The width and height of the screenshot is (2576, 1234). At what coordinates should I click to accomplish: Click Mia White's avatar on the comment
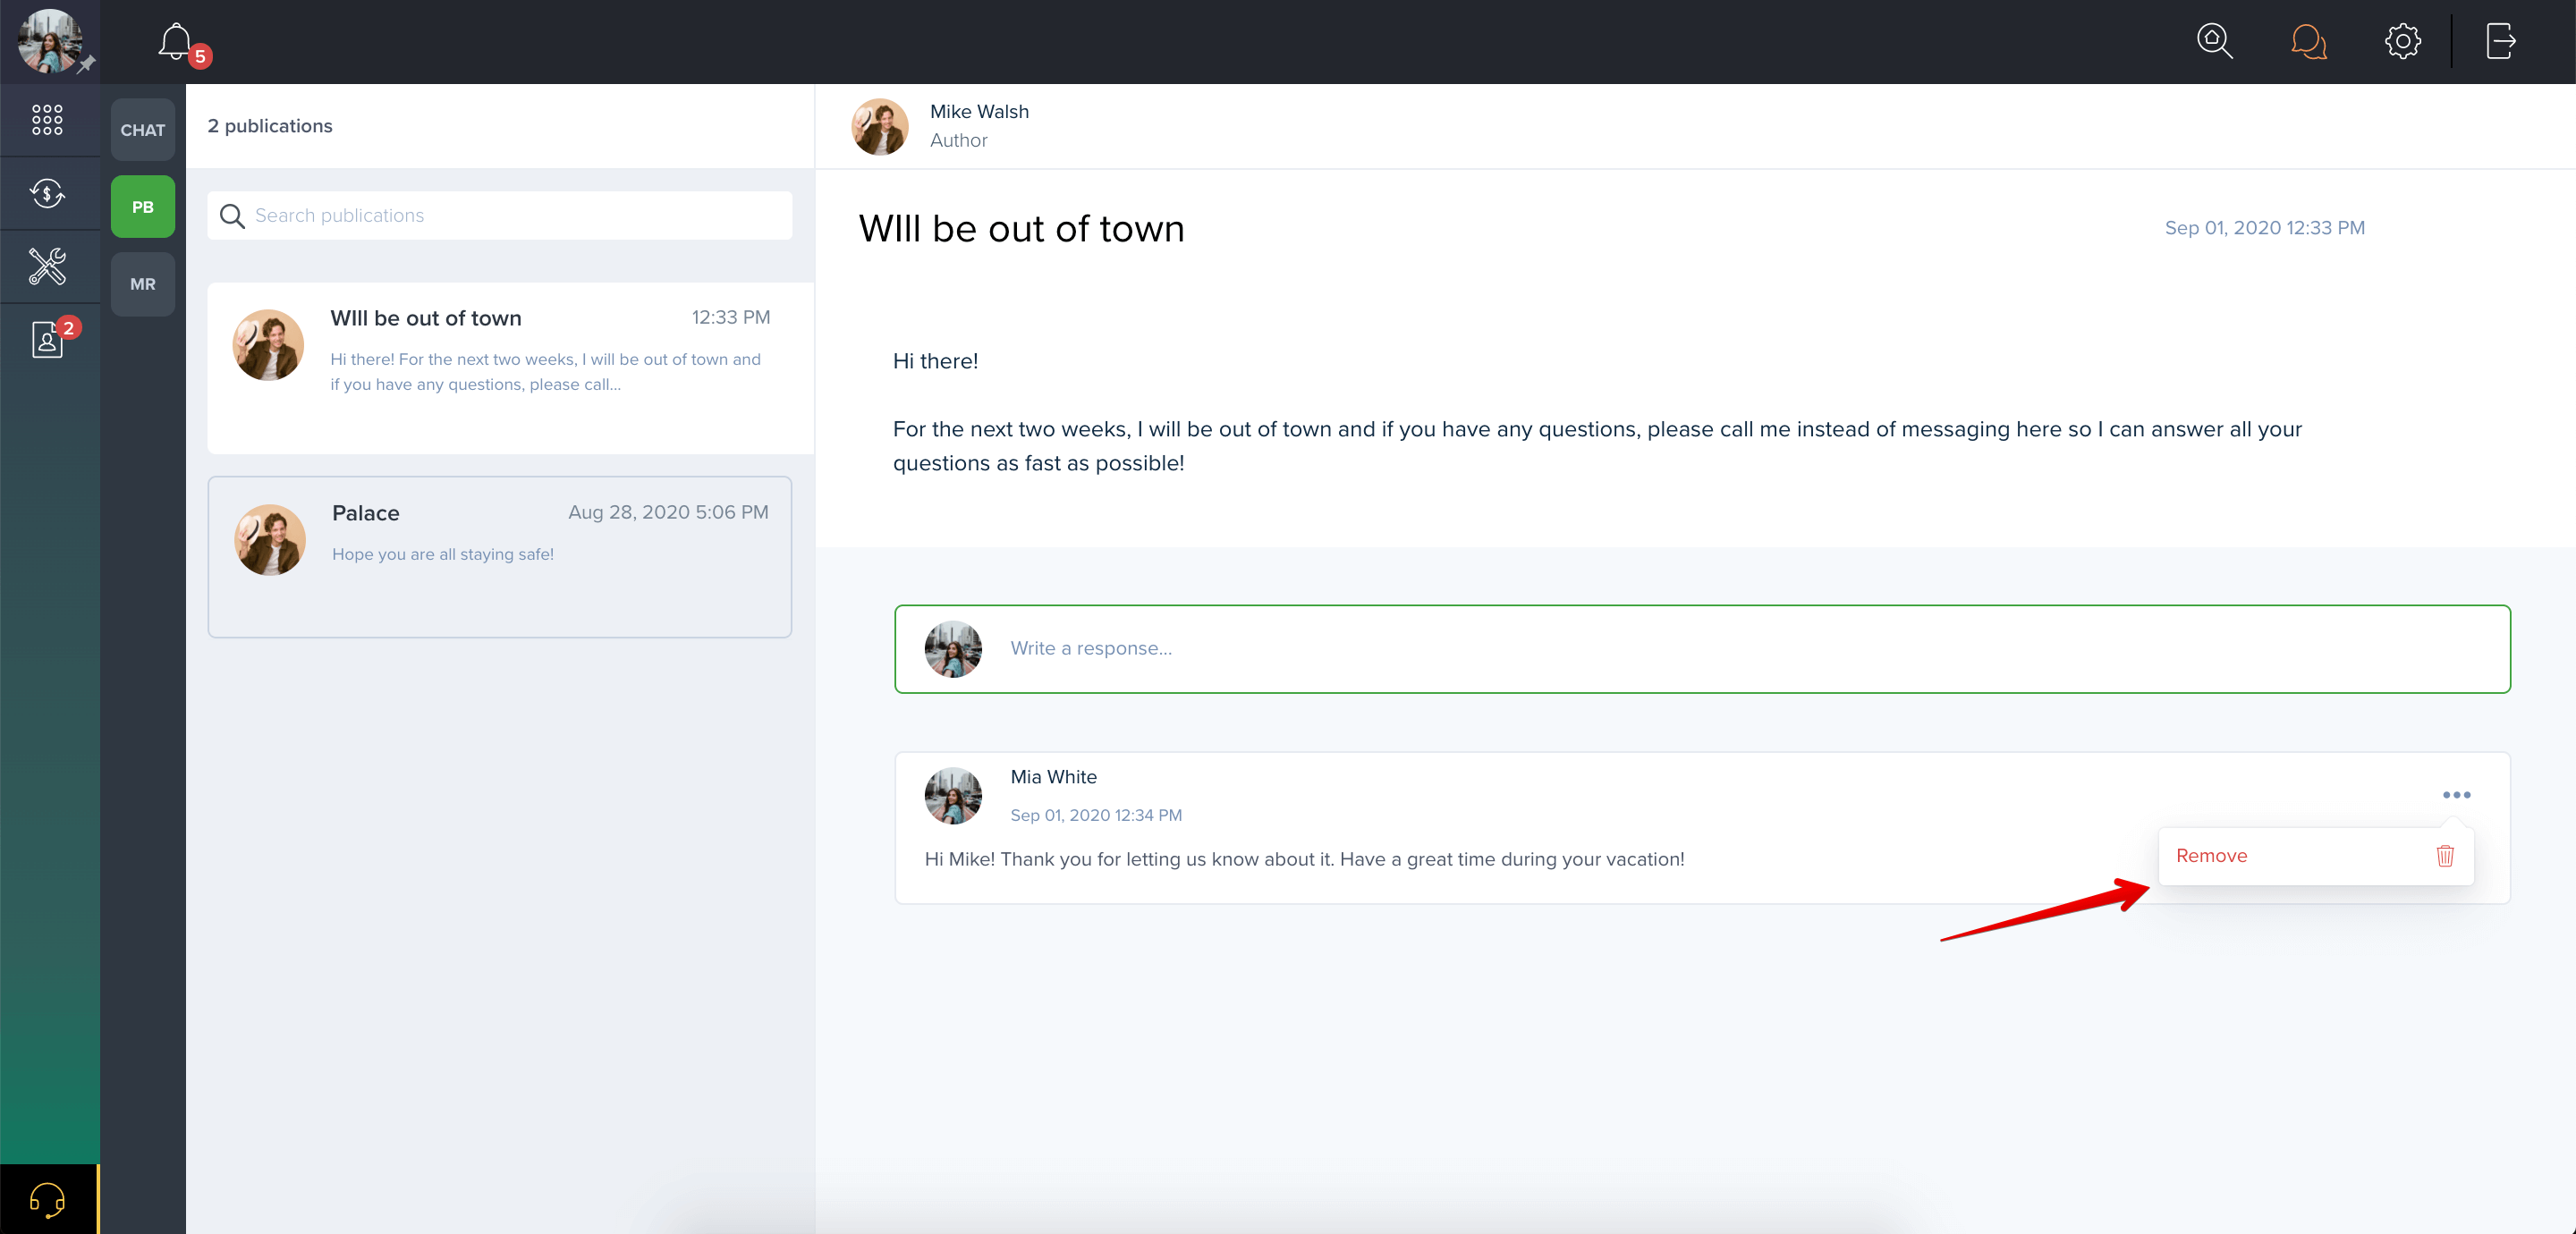pyautogui.click(x=953, y=796)
